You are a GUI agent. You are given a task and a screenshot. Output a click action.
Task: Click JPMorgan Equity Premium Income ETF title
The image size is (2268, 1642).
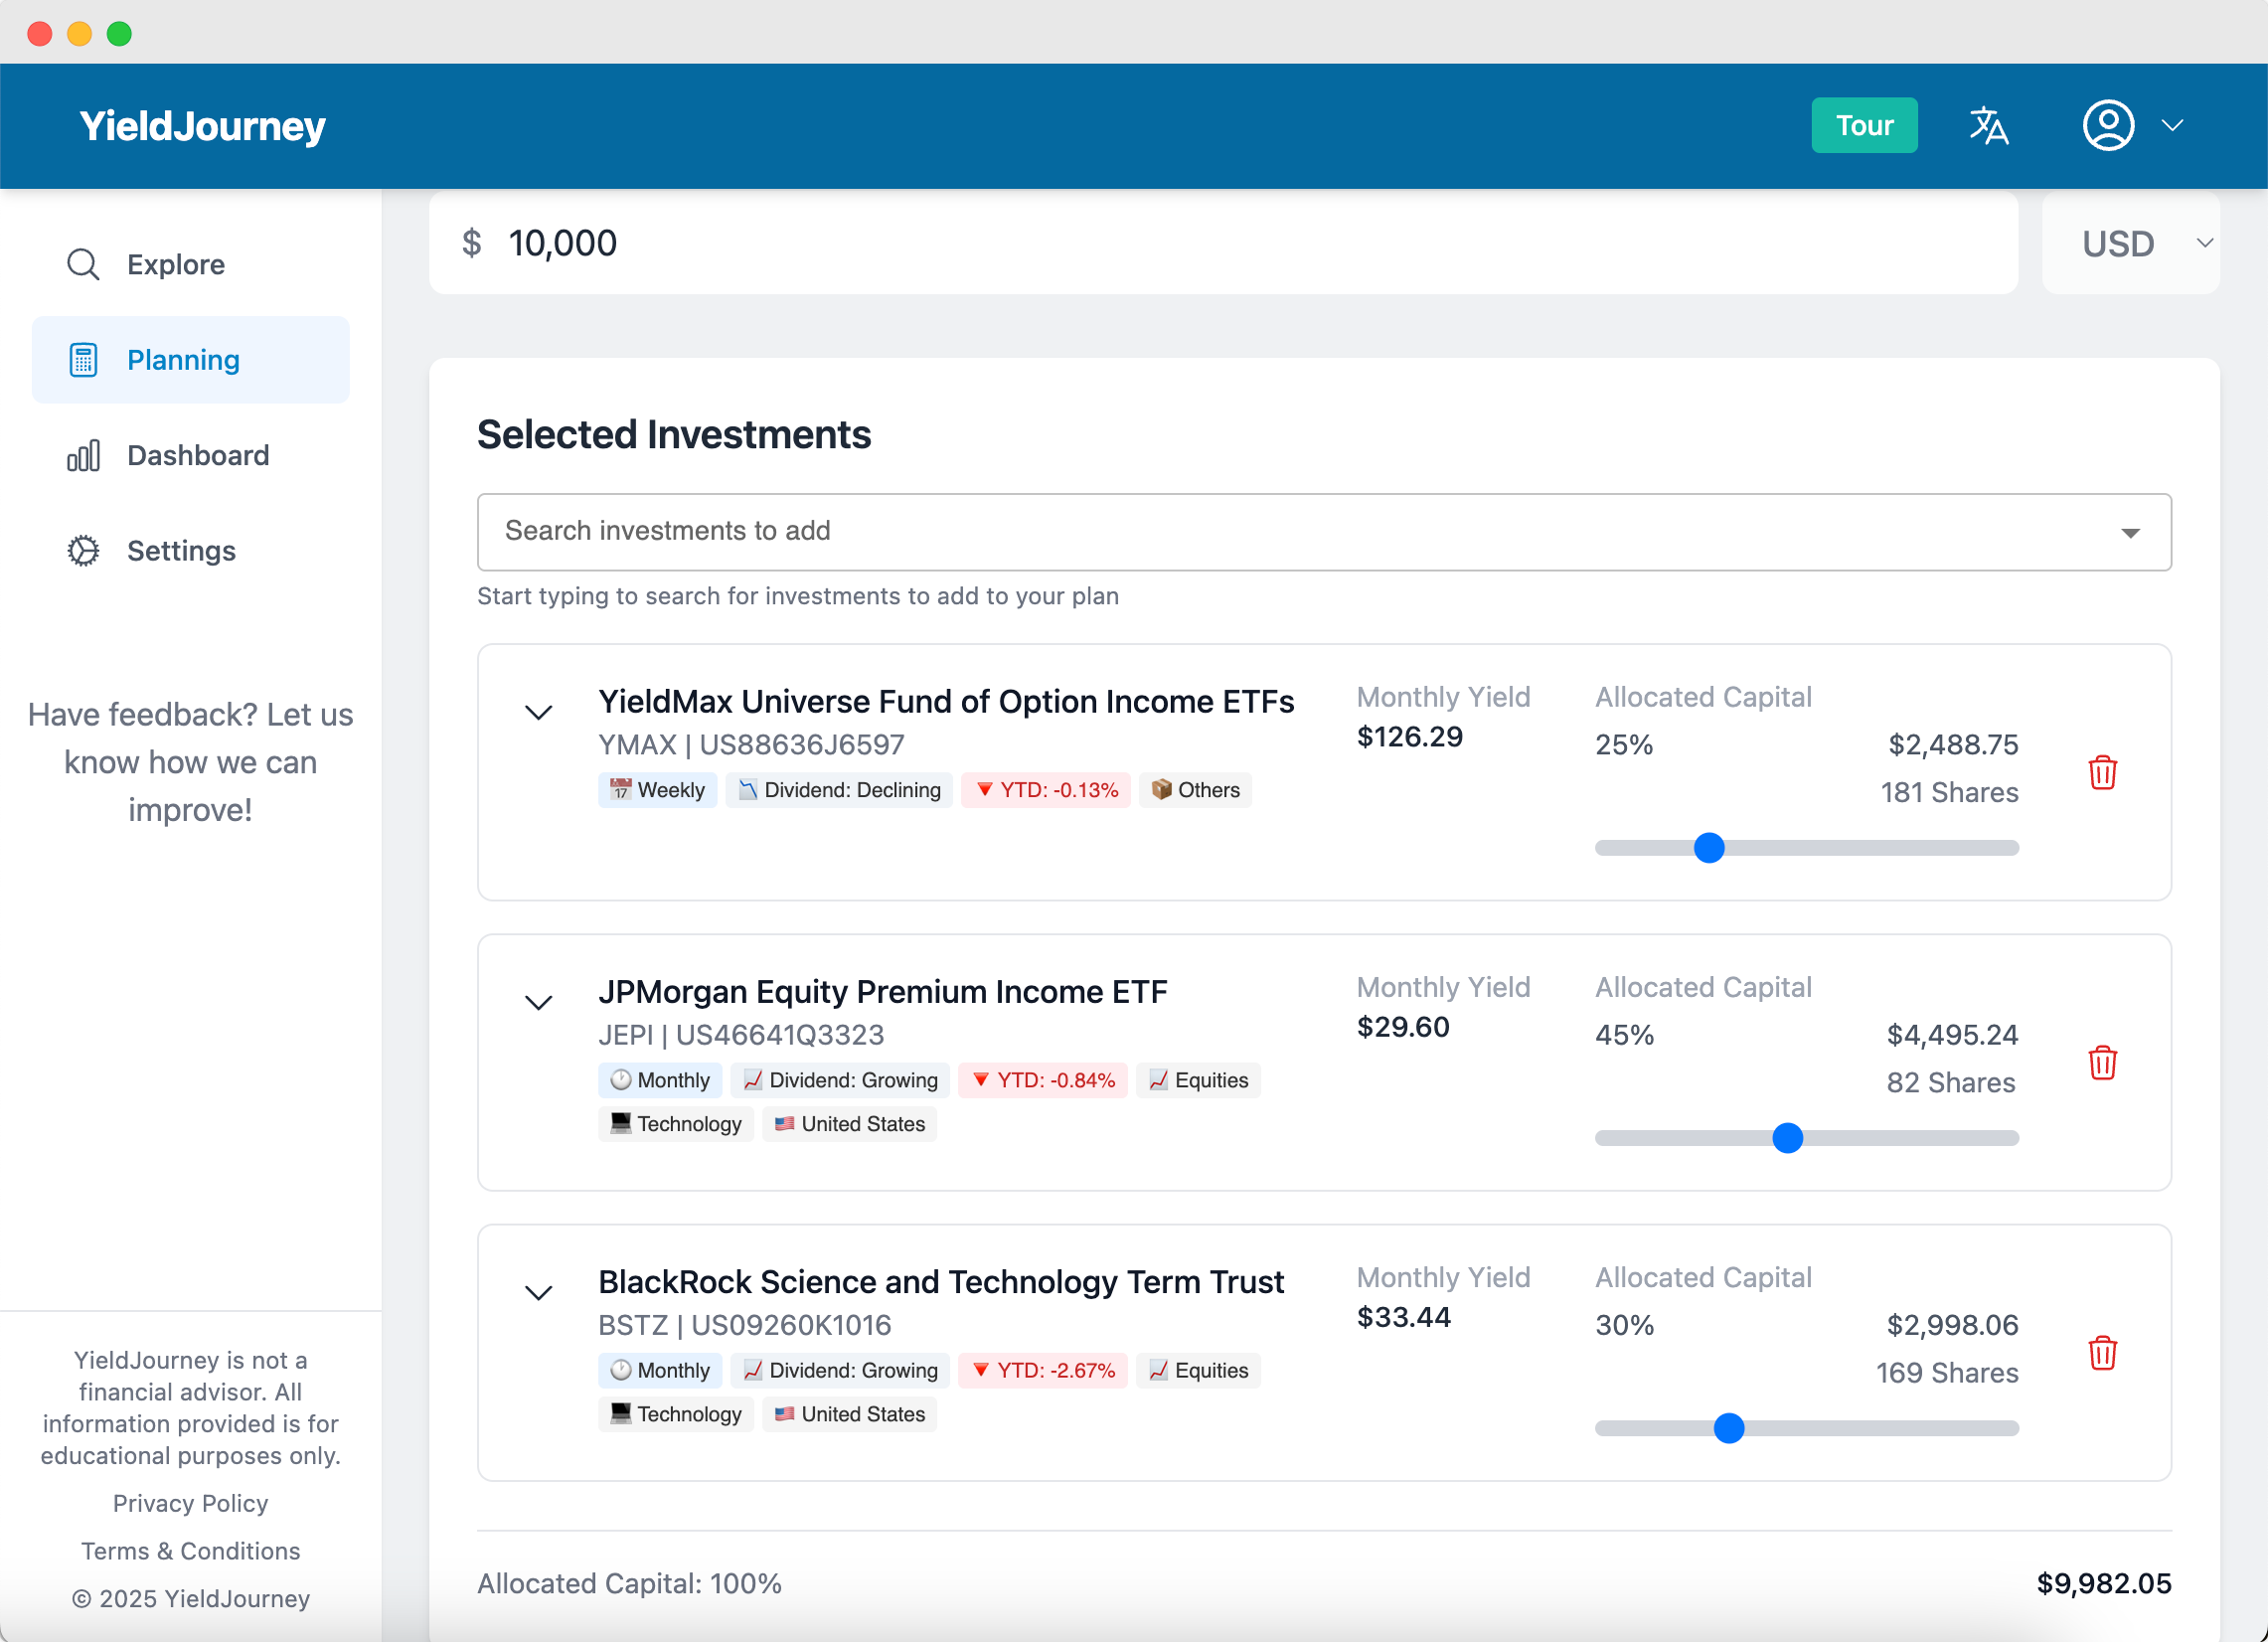(x=882, y=992)
